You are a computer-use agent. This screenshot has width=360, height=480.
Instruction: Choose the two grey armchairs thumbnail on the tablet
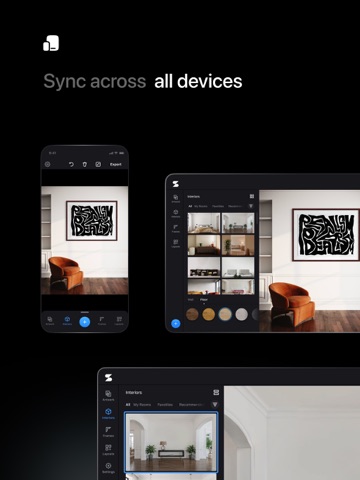tap(238, 267)
